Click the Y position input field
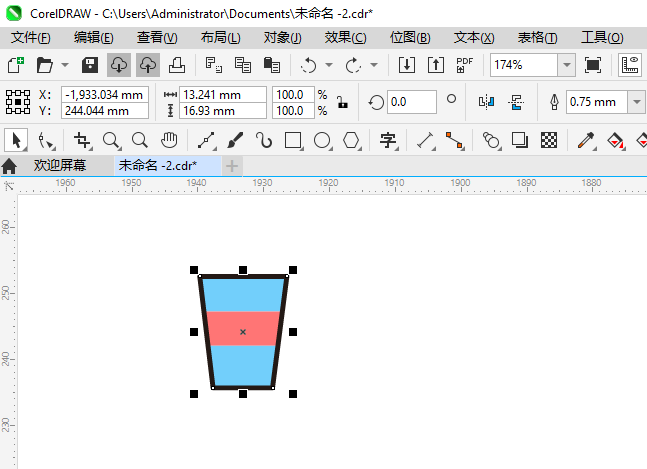Viewport: 647px width, 469px height. (105, 111)
